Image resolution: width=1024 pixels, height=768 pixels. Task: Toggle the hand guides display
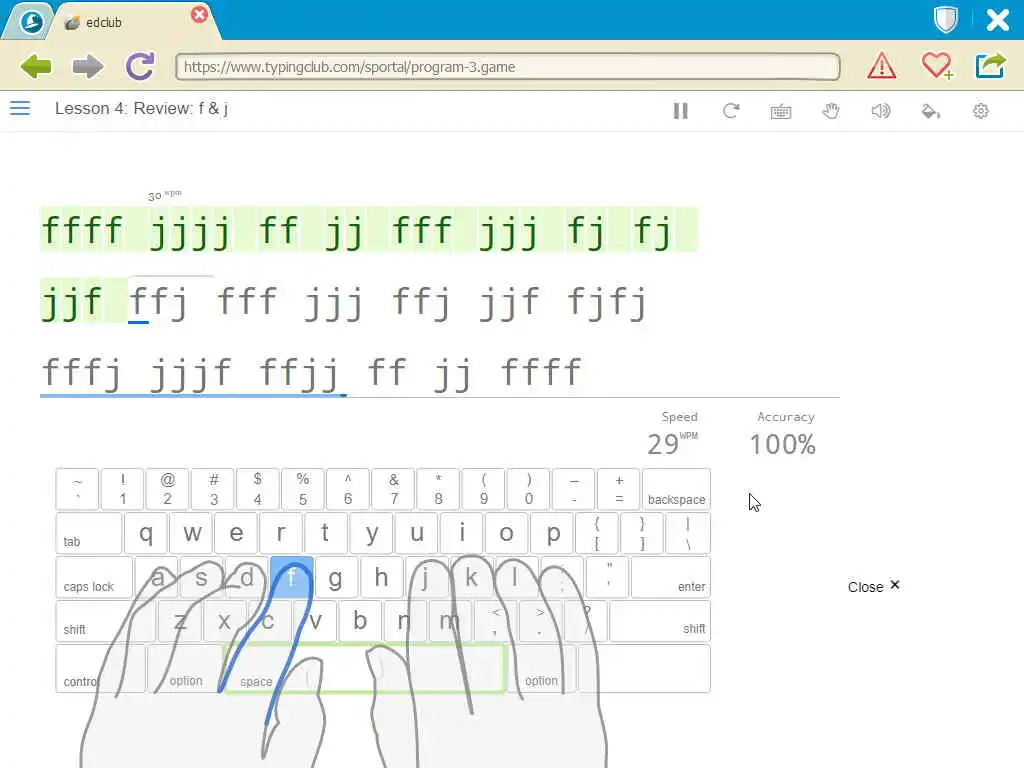point(831,111)
